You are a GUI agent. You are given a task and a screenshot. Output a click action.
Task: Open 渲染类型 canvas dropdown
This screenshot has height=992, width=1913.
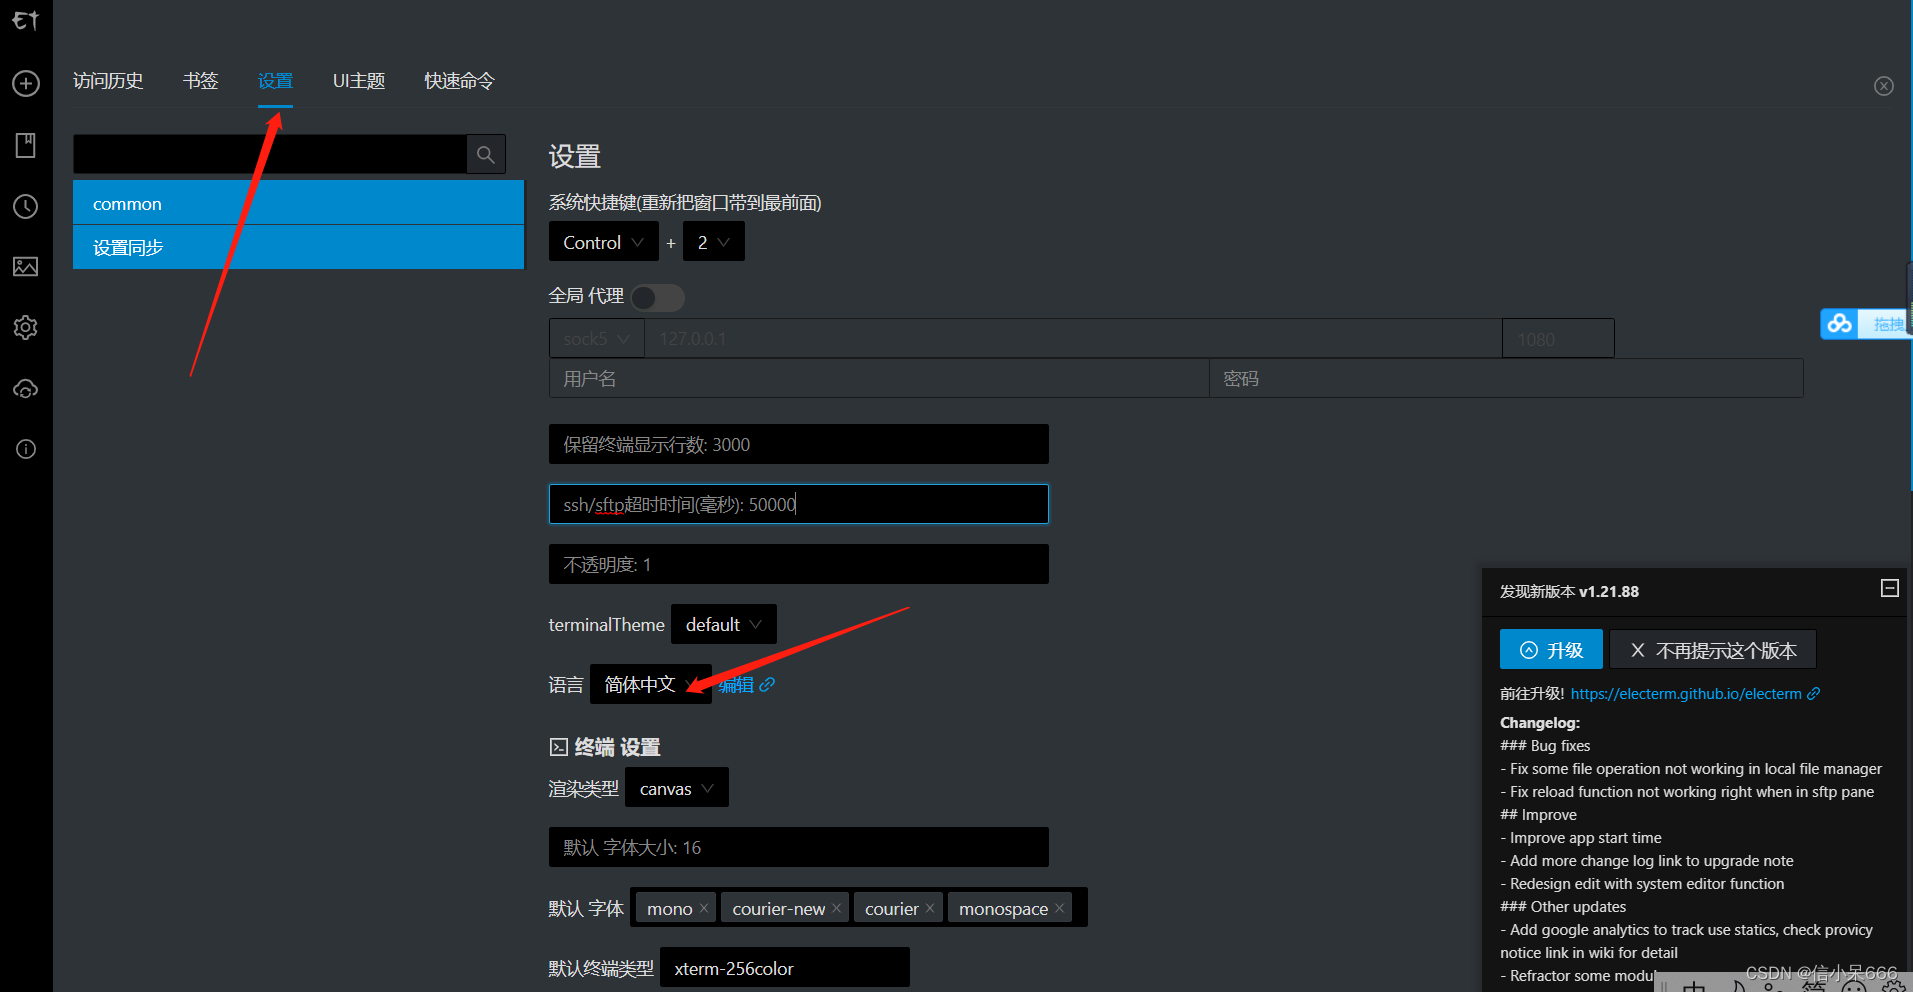point(677,788)
